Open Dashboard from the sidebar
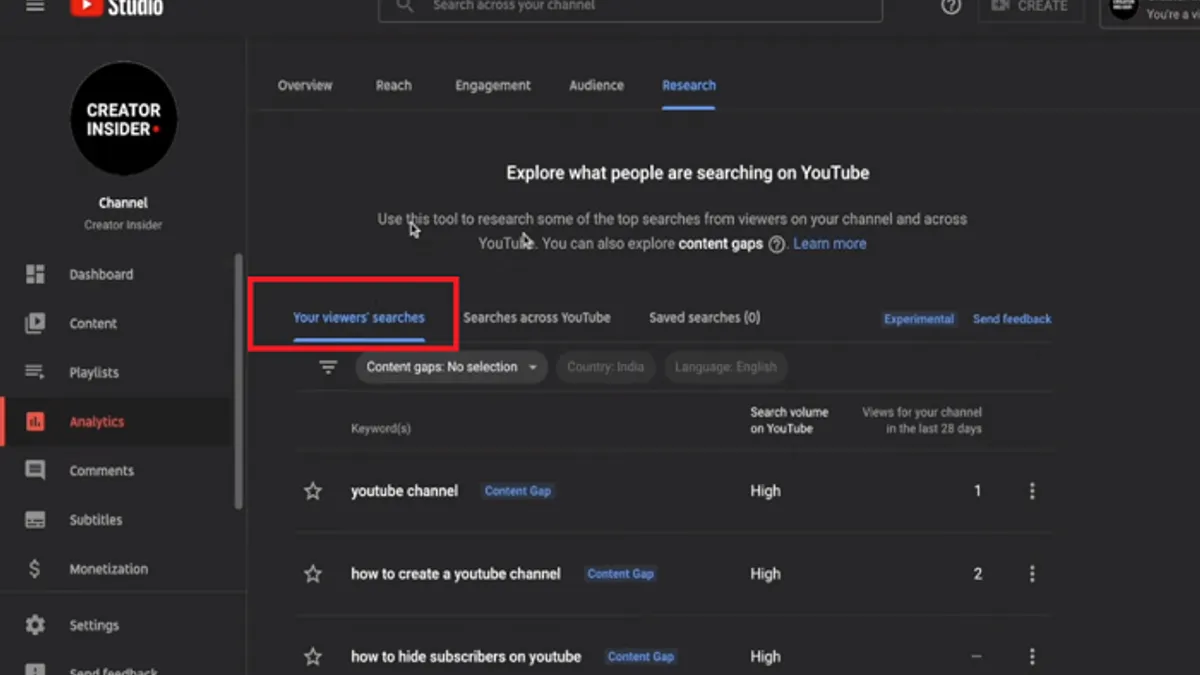Screen dimensions: 1200x675 tap(101, 274)
